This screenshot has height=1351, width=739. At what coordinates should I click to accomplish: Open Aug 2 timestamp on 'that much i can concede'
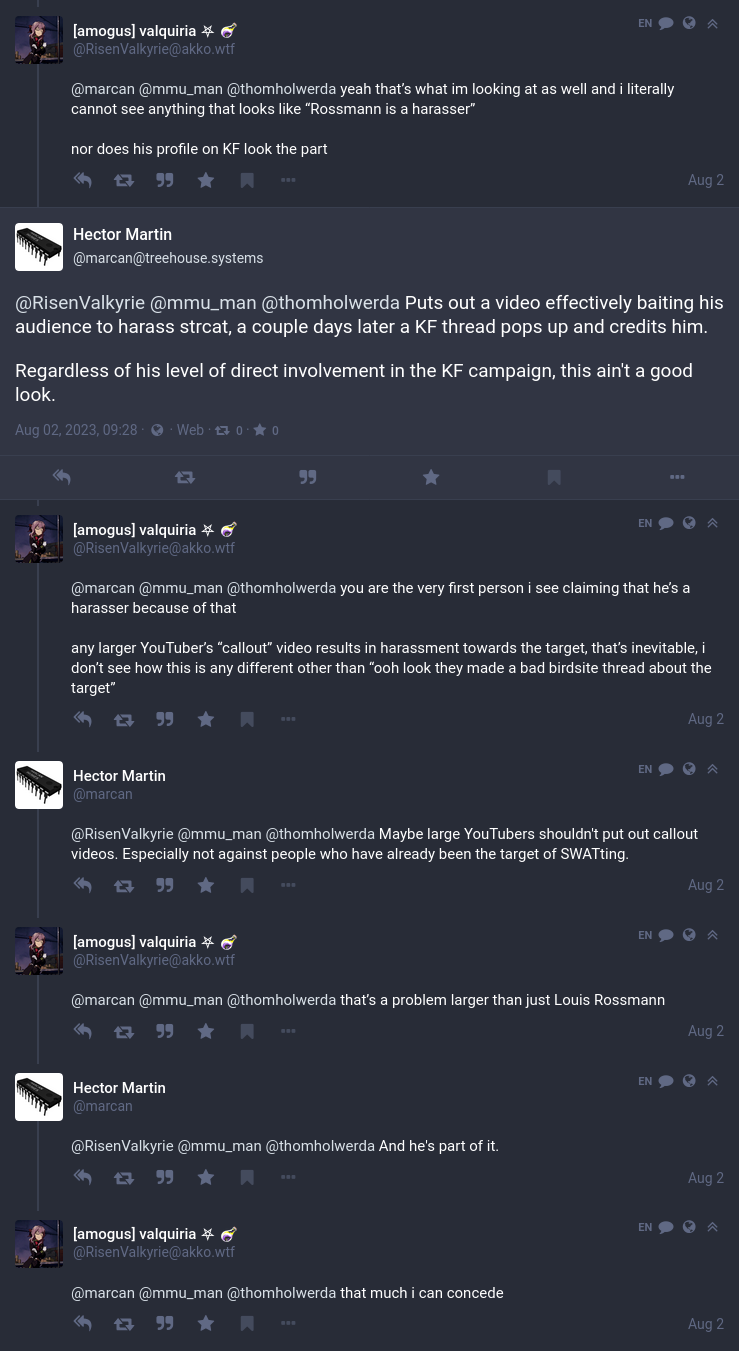706,1324
